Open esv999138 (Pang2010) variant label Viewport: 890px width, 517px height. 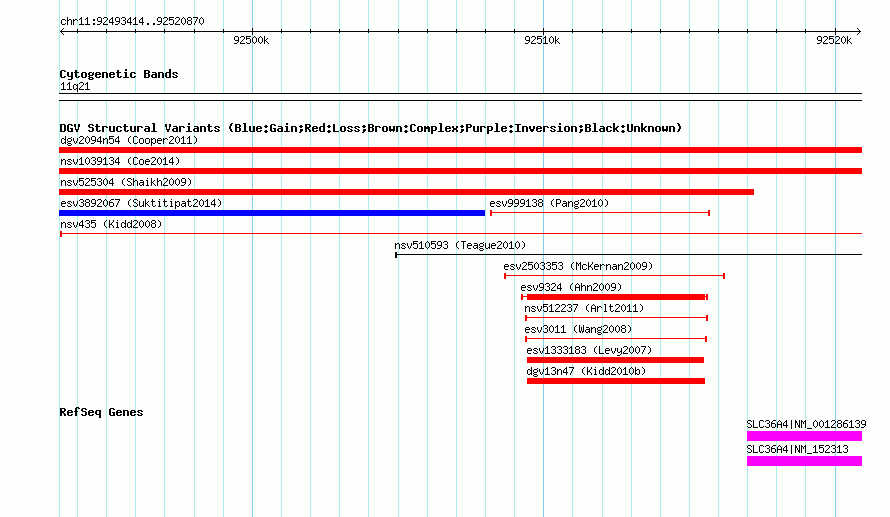point(549,203)
